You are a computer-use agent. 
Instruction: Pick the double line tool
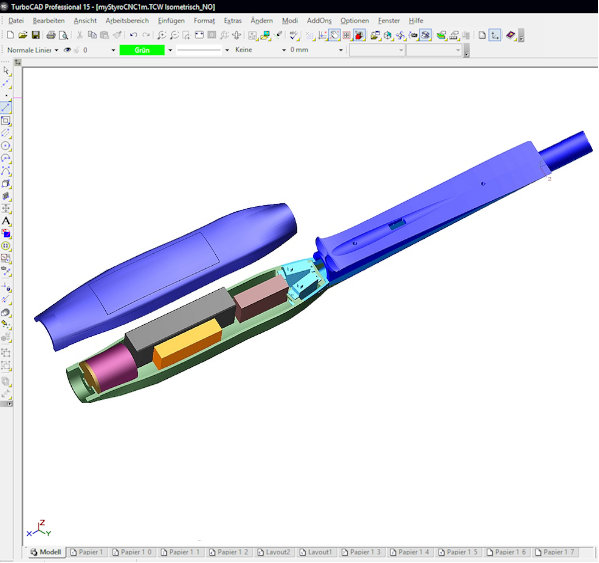(x=6, y=133)
